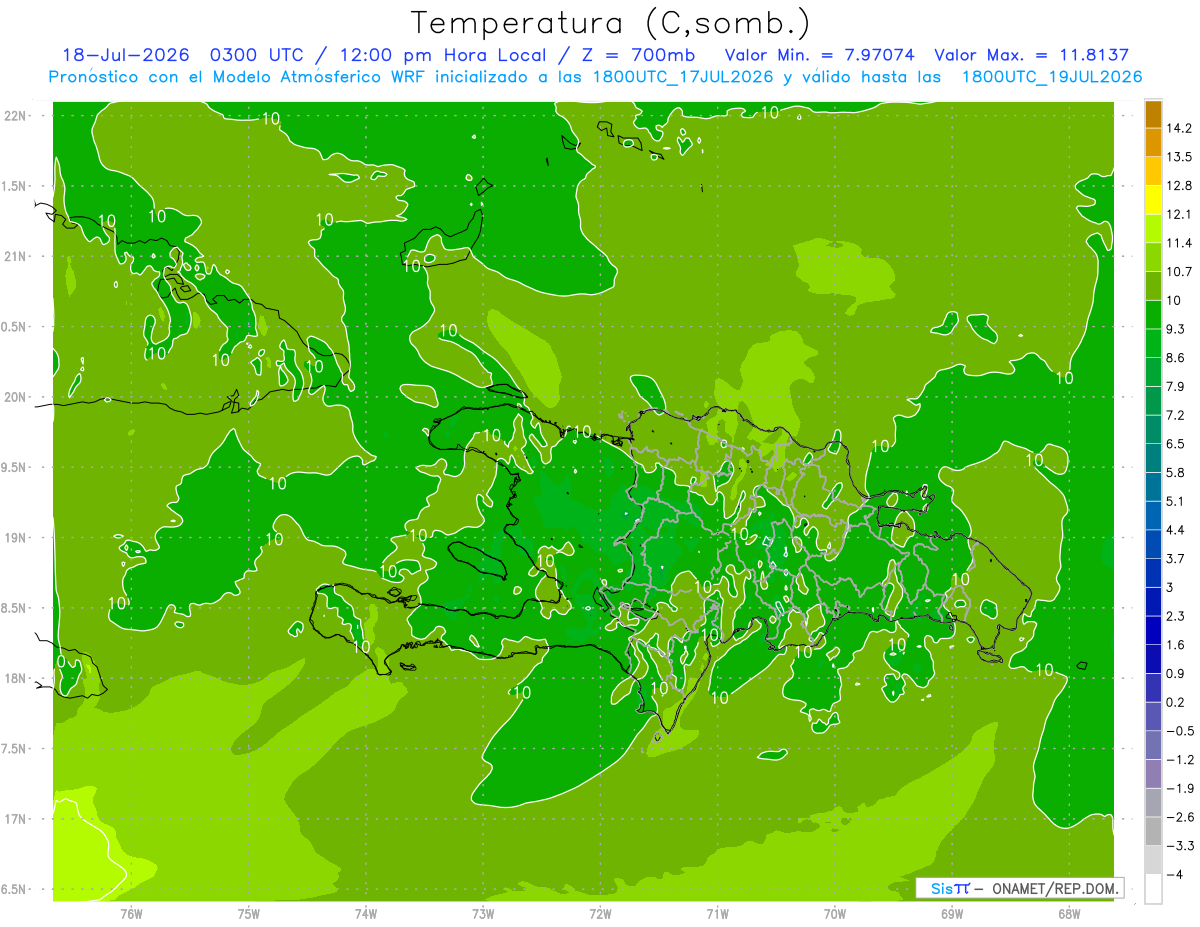The width and height of the screenshot is (1200, 927).
Task: Pick the lime legend swatch between 11.4 and 12.1
Action: (1153, 229)
